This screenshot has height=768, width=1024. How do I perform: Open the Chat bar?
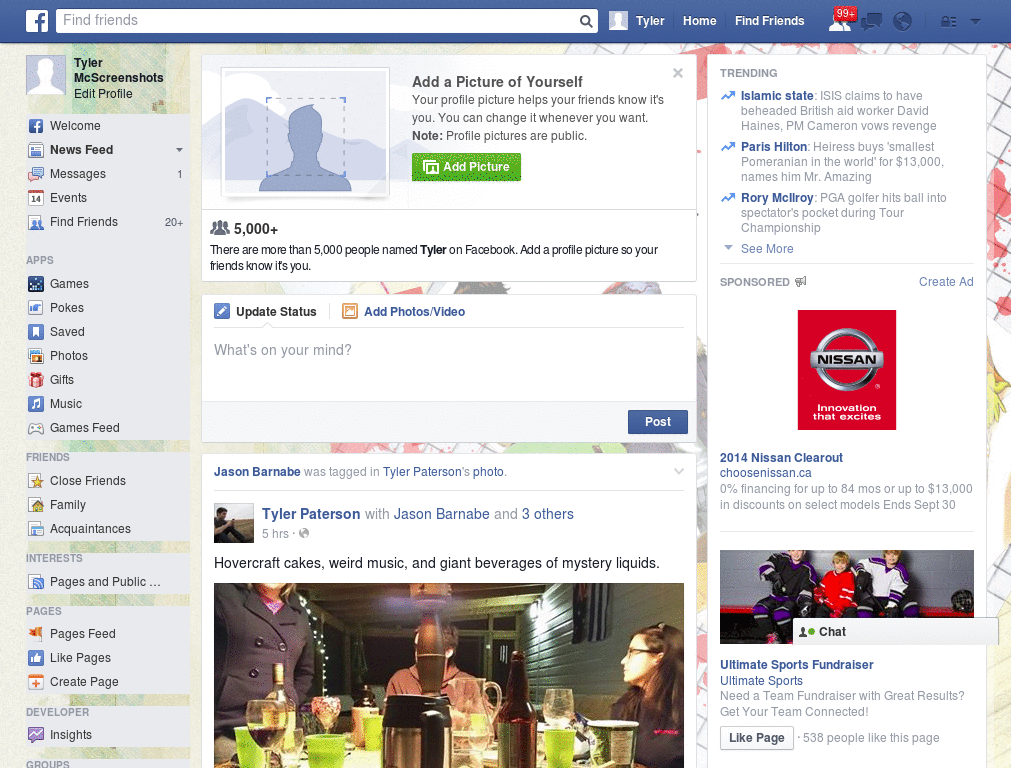[895, 632]
